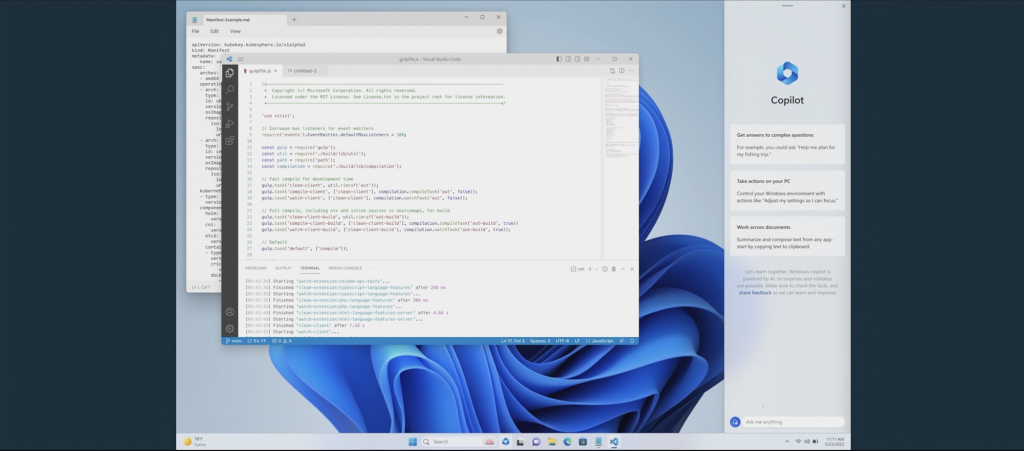
Task: Open the OUTPUT panel tab
Action: (283, 268)
